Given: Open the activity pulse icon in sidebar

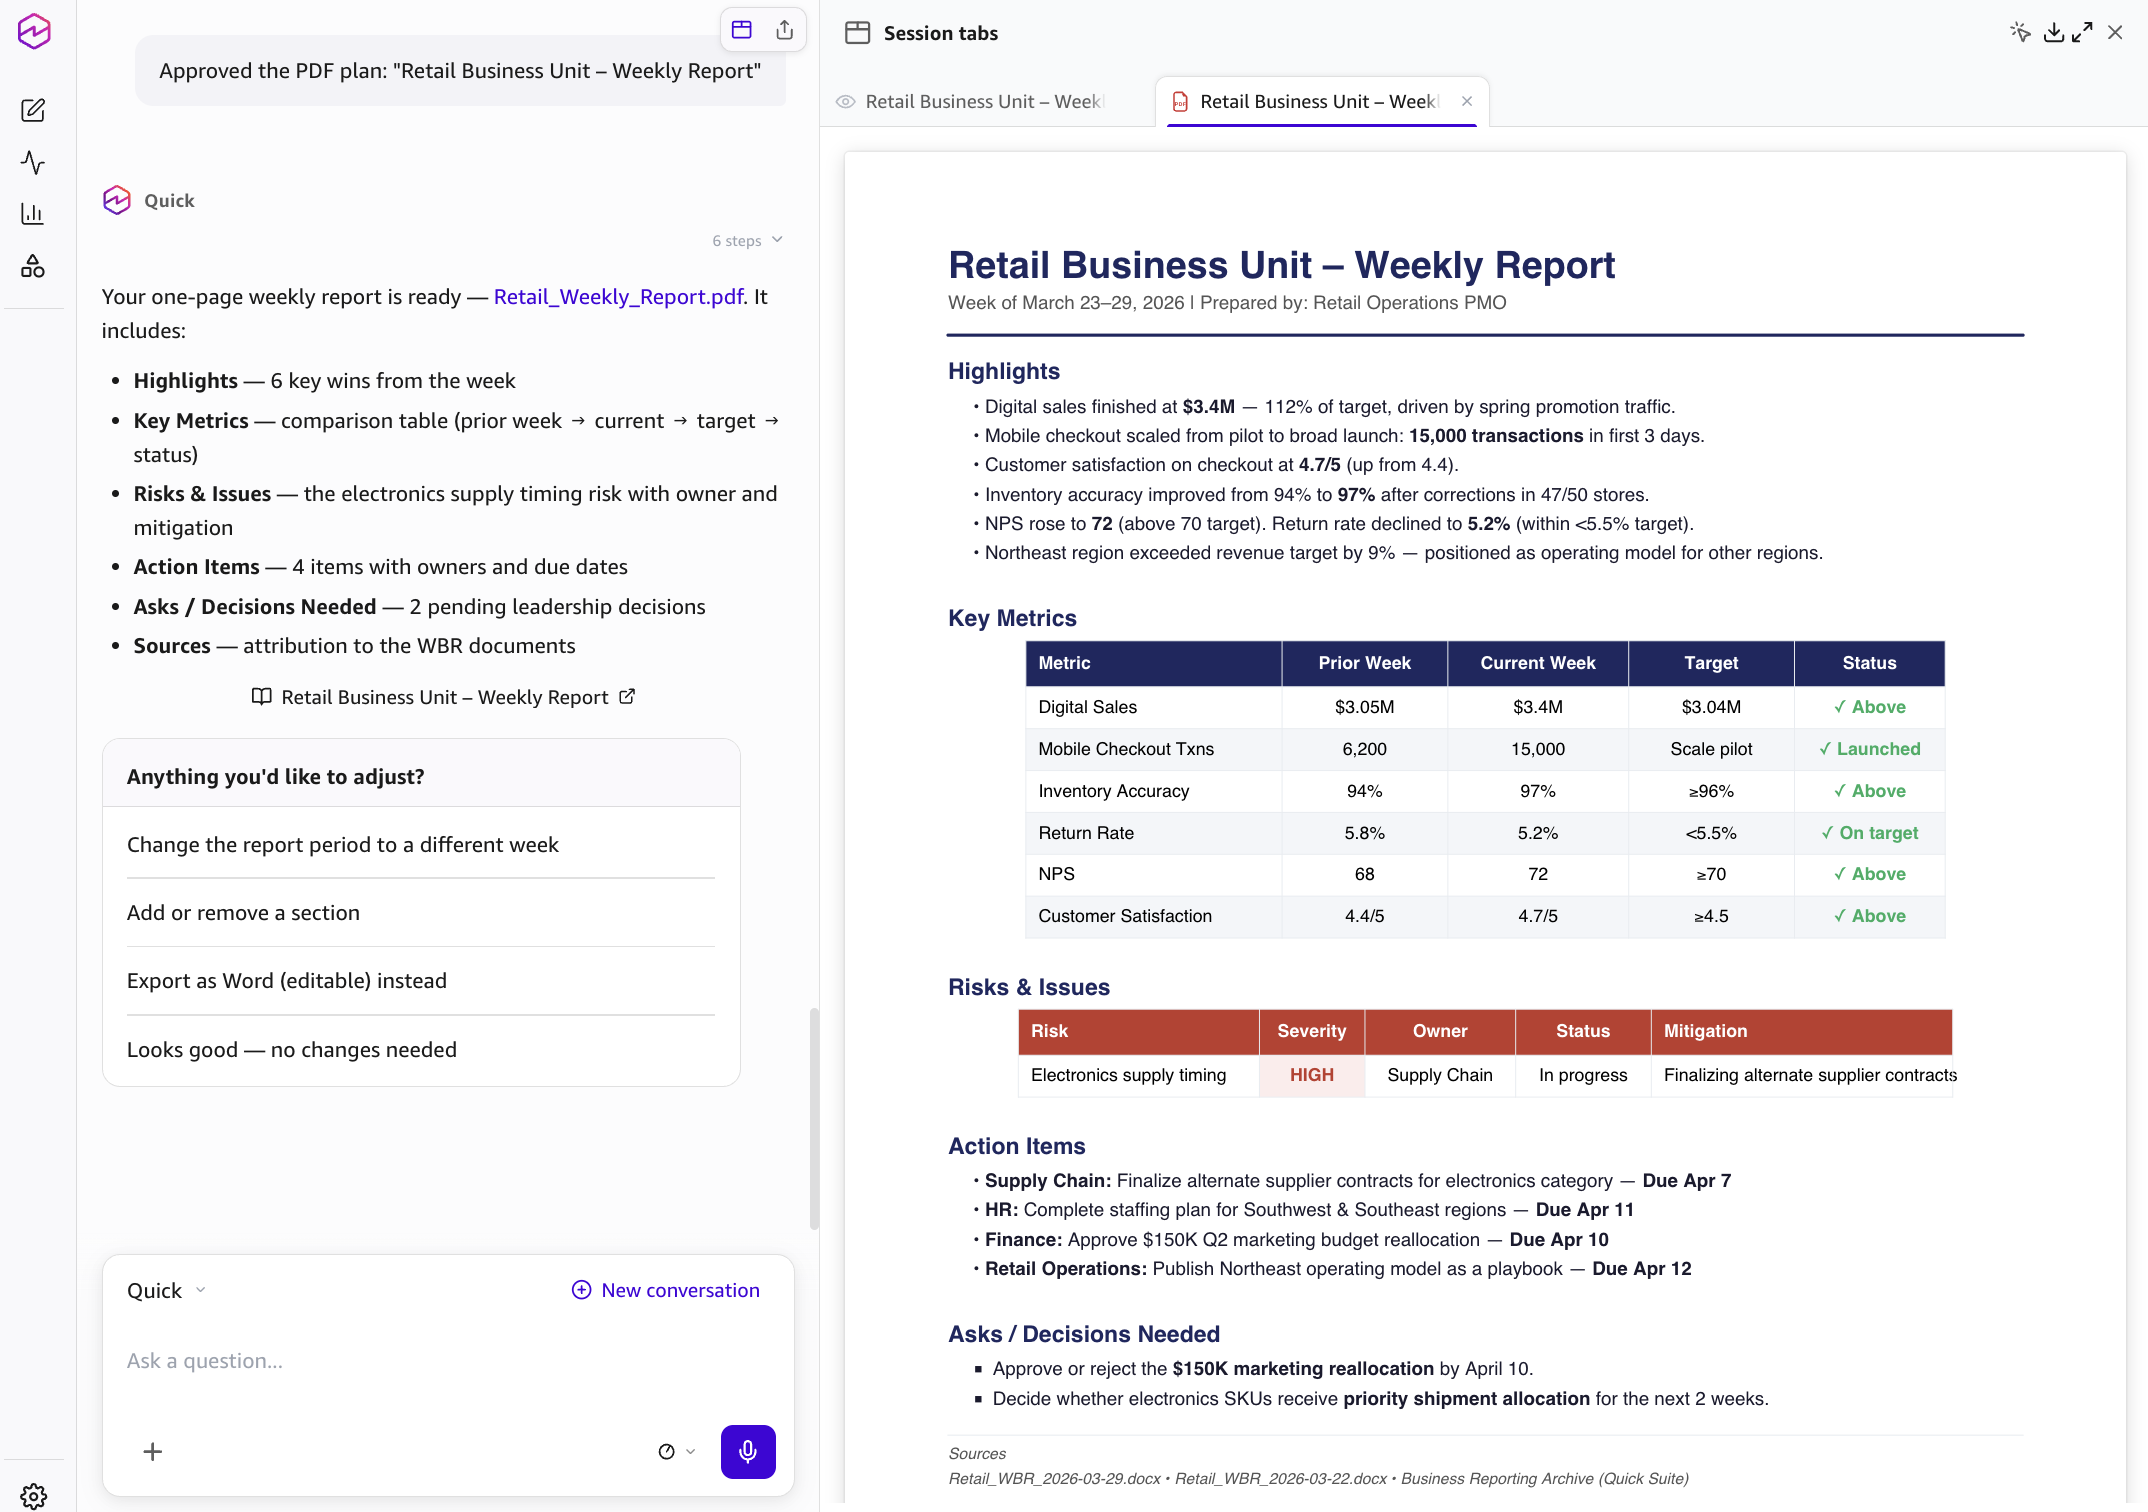Looking at the screenshot, I should point(33,162).
